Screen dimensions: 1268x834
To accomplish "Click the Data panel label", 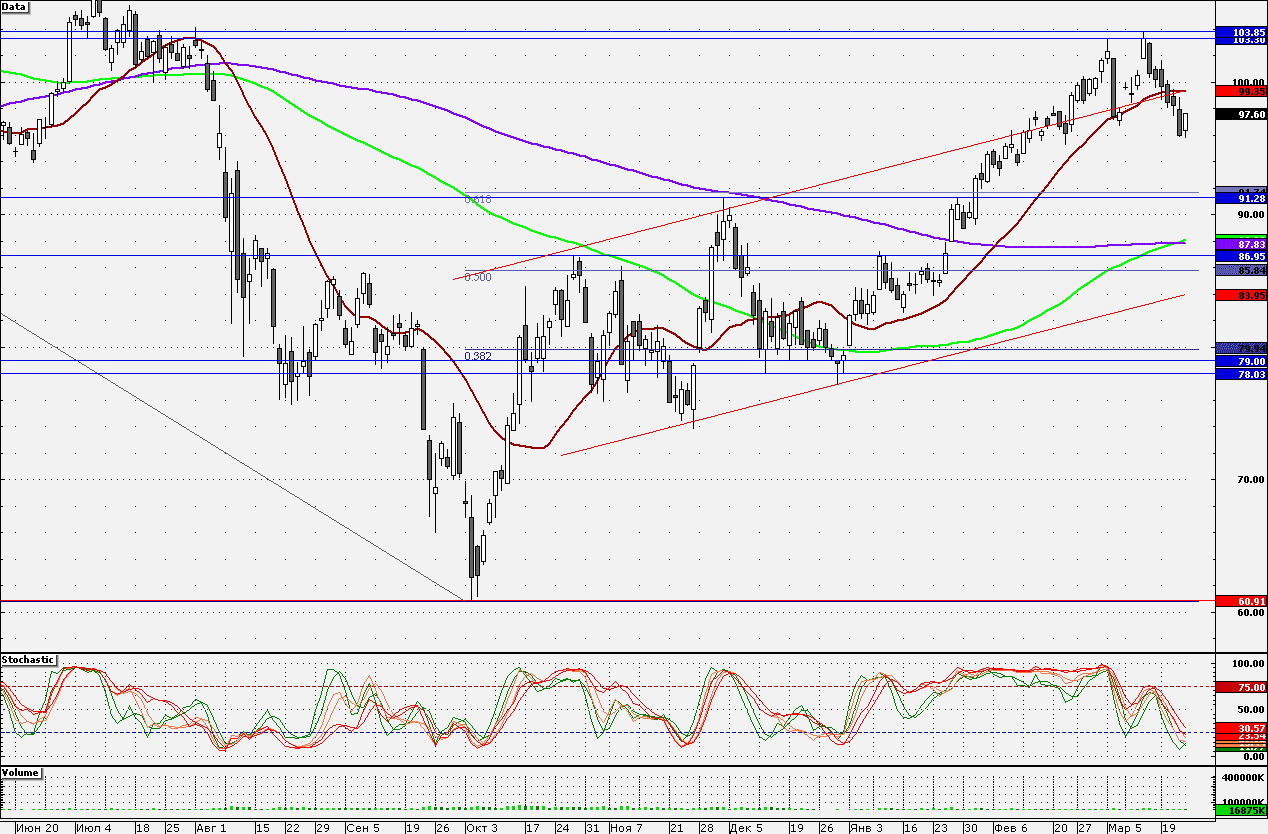I will click(15, 6).
